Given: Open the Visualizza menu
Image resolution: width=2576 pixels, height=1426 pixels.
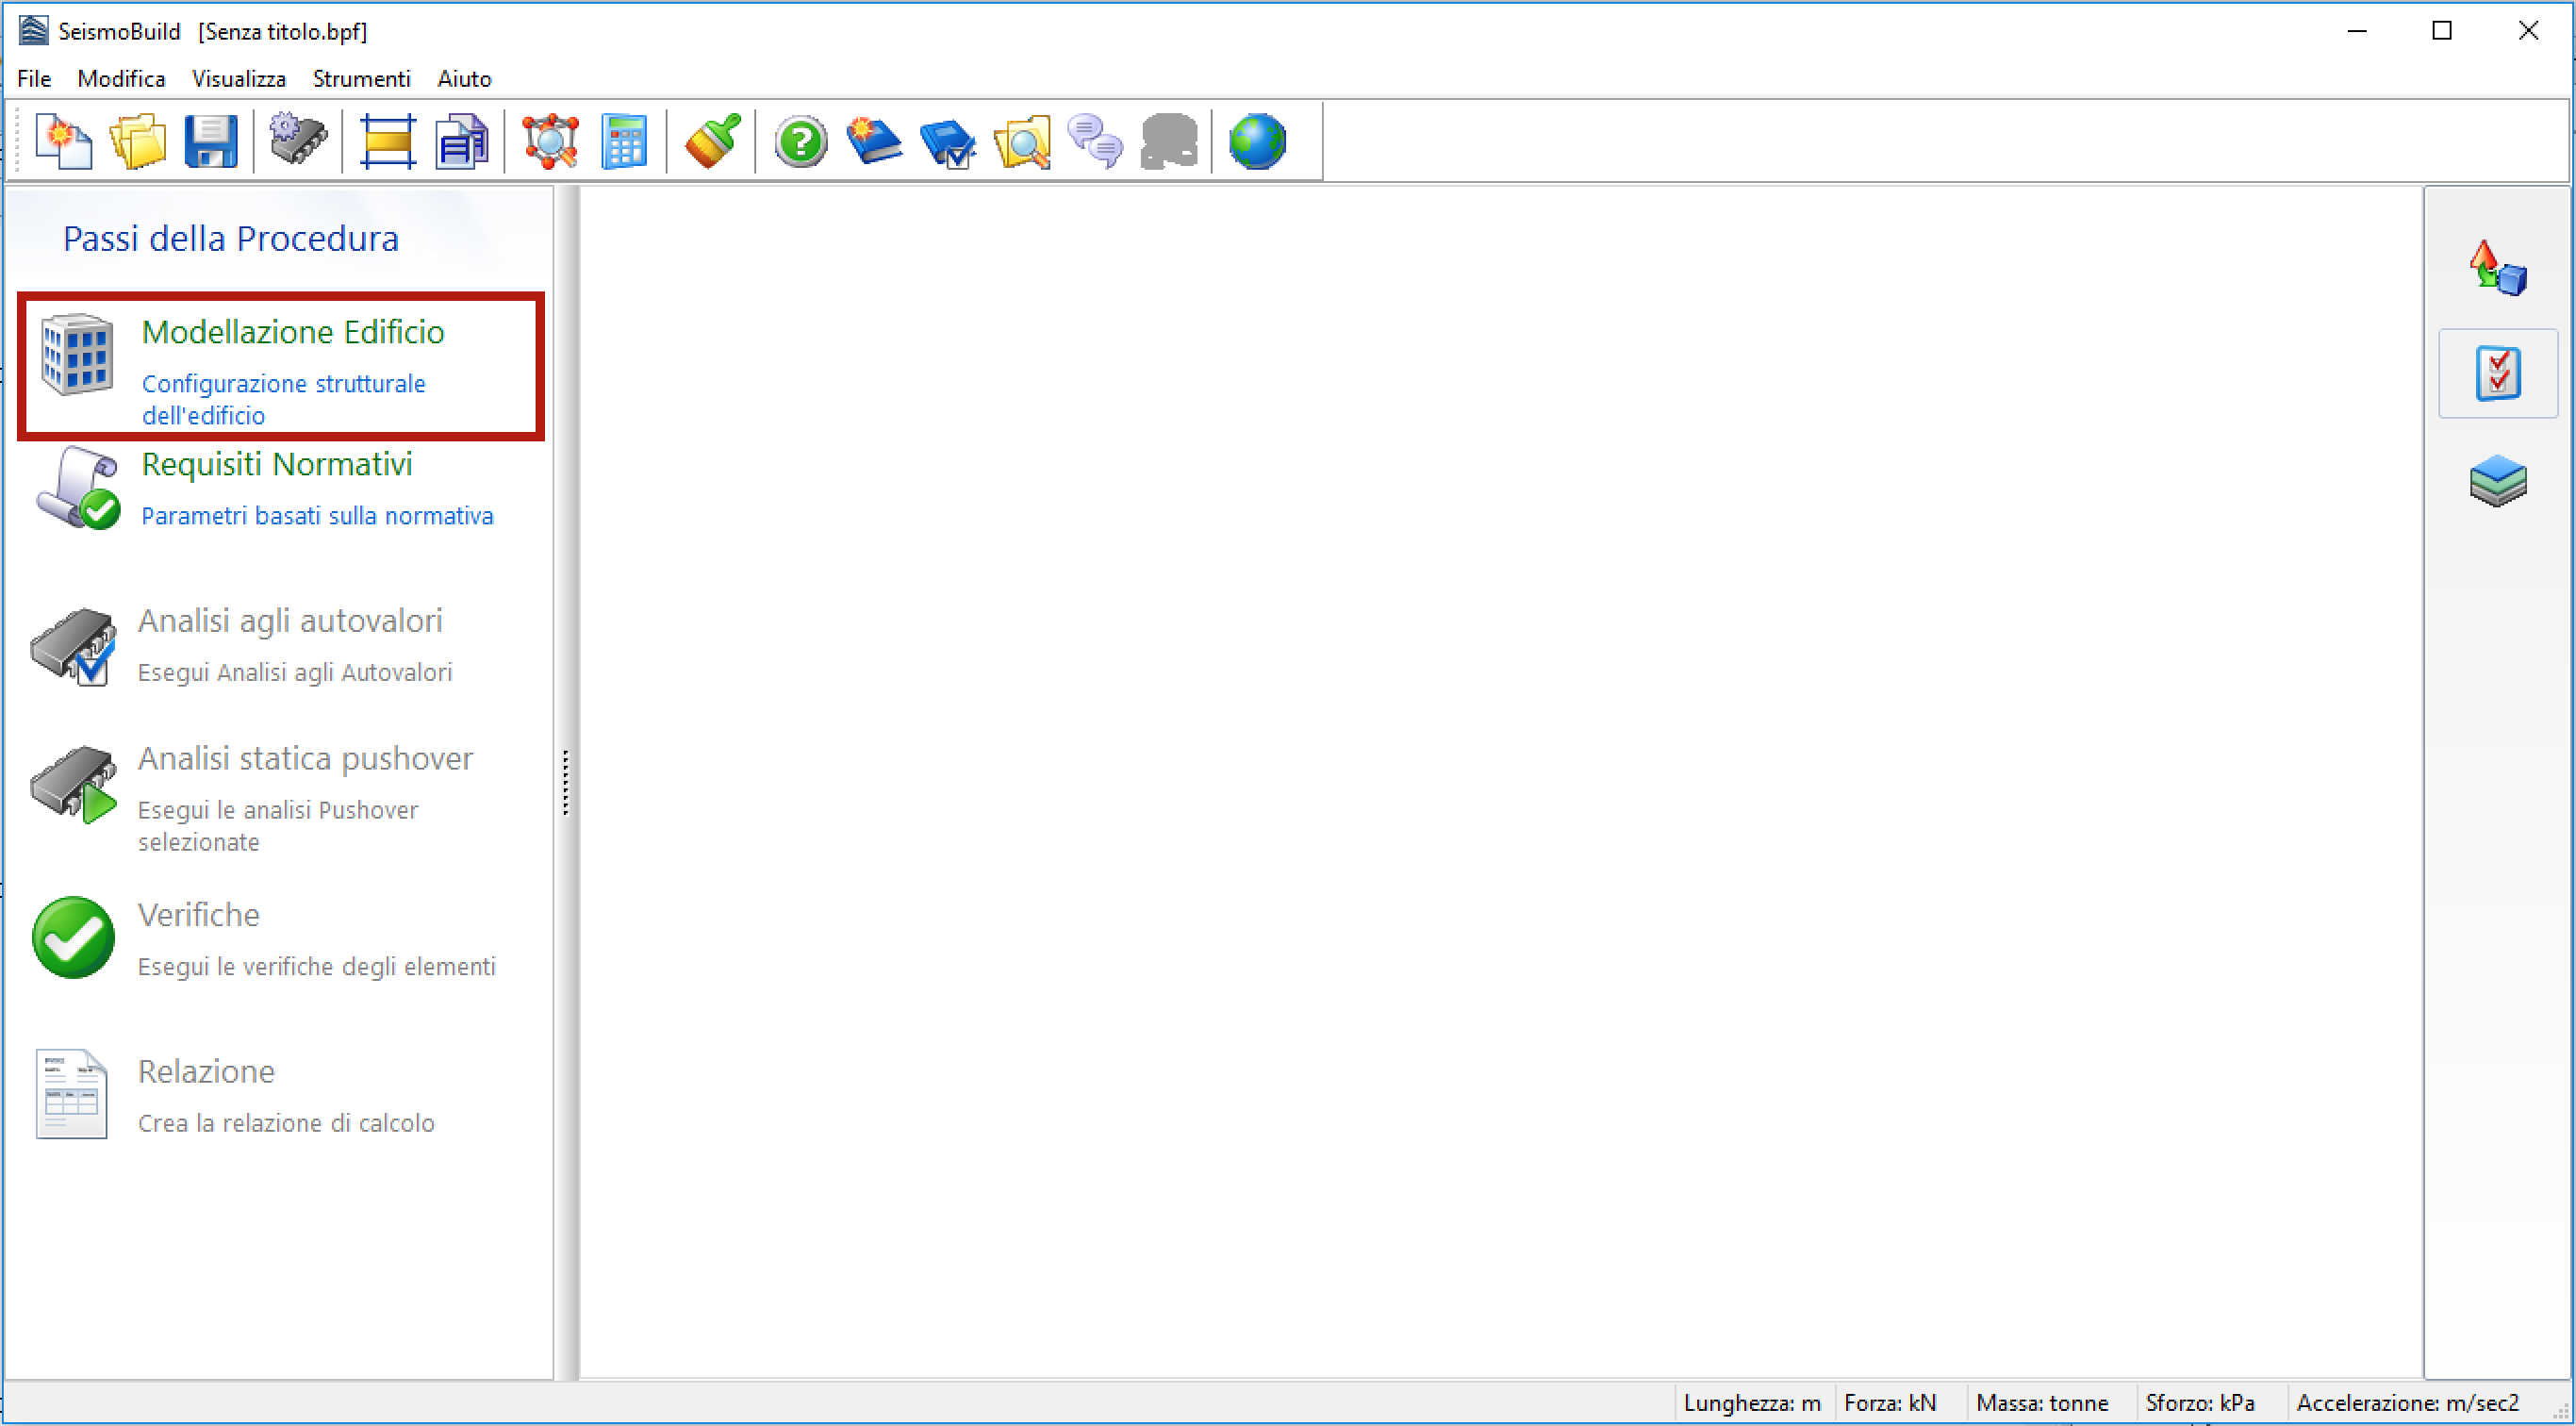Looking at the screenshot, I should (239, 78).
